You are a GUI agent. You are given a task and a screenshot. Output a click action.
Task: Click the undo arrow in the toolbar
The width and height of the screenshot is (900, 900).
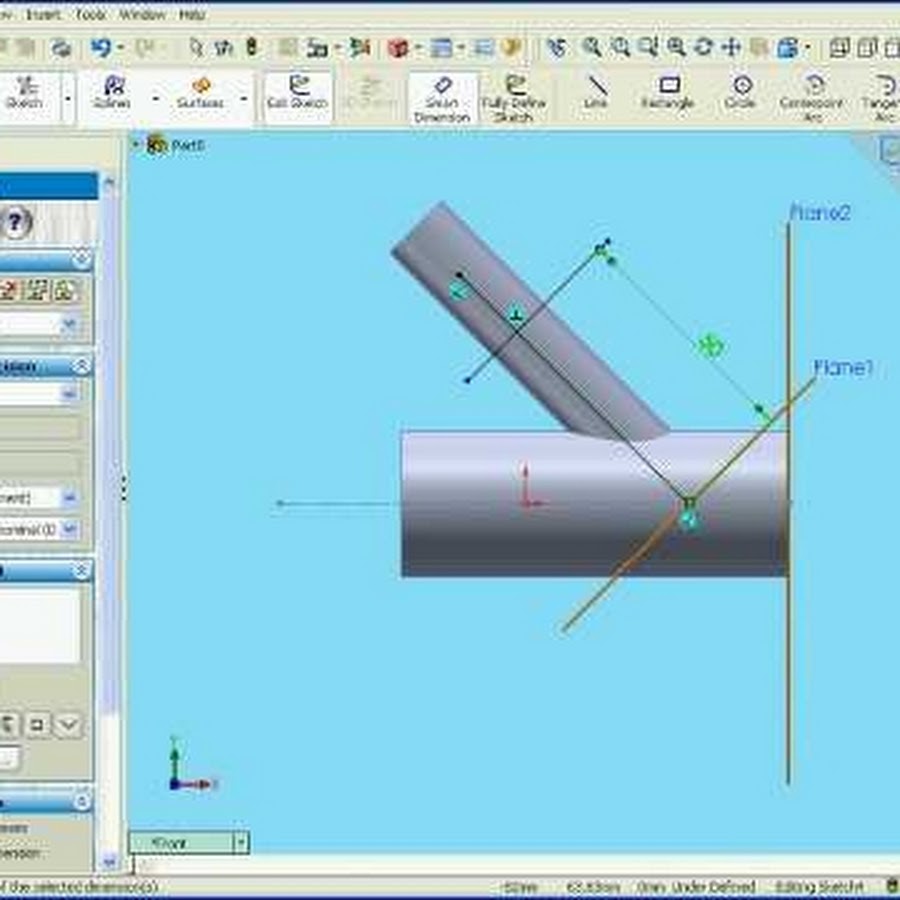(x=100, y=47)
